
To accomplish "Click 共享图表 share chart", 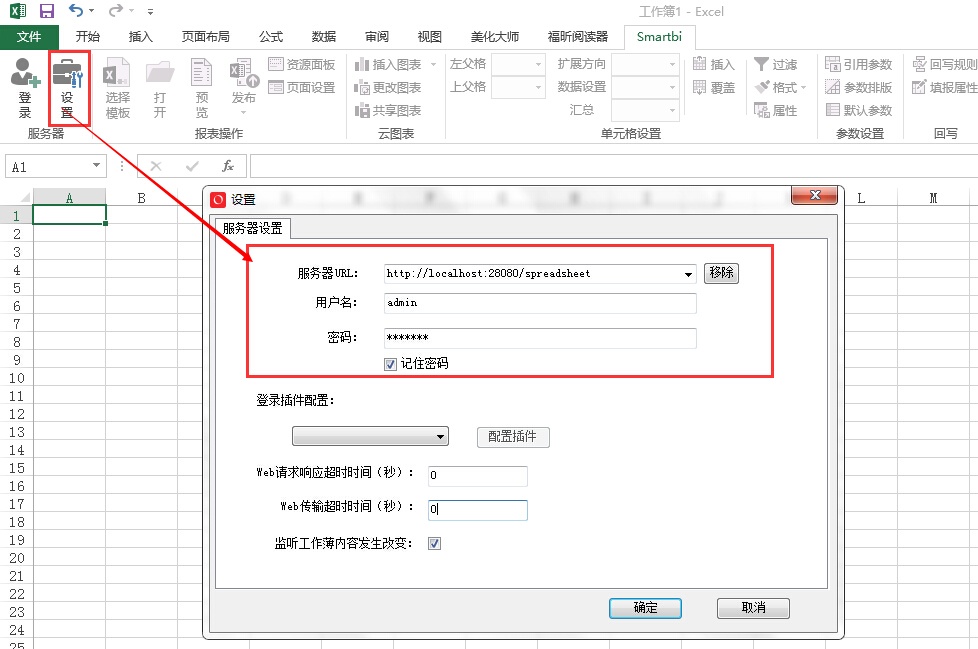I will (388, 110).
